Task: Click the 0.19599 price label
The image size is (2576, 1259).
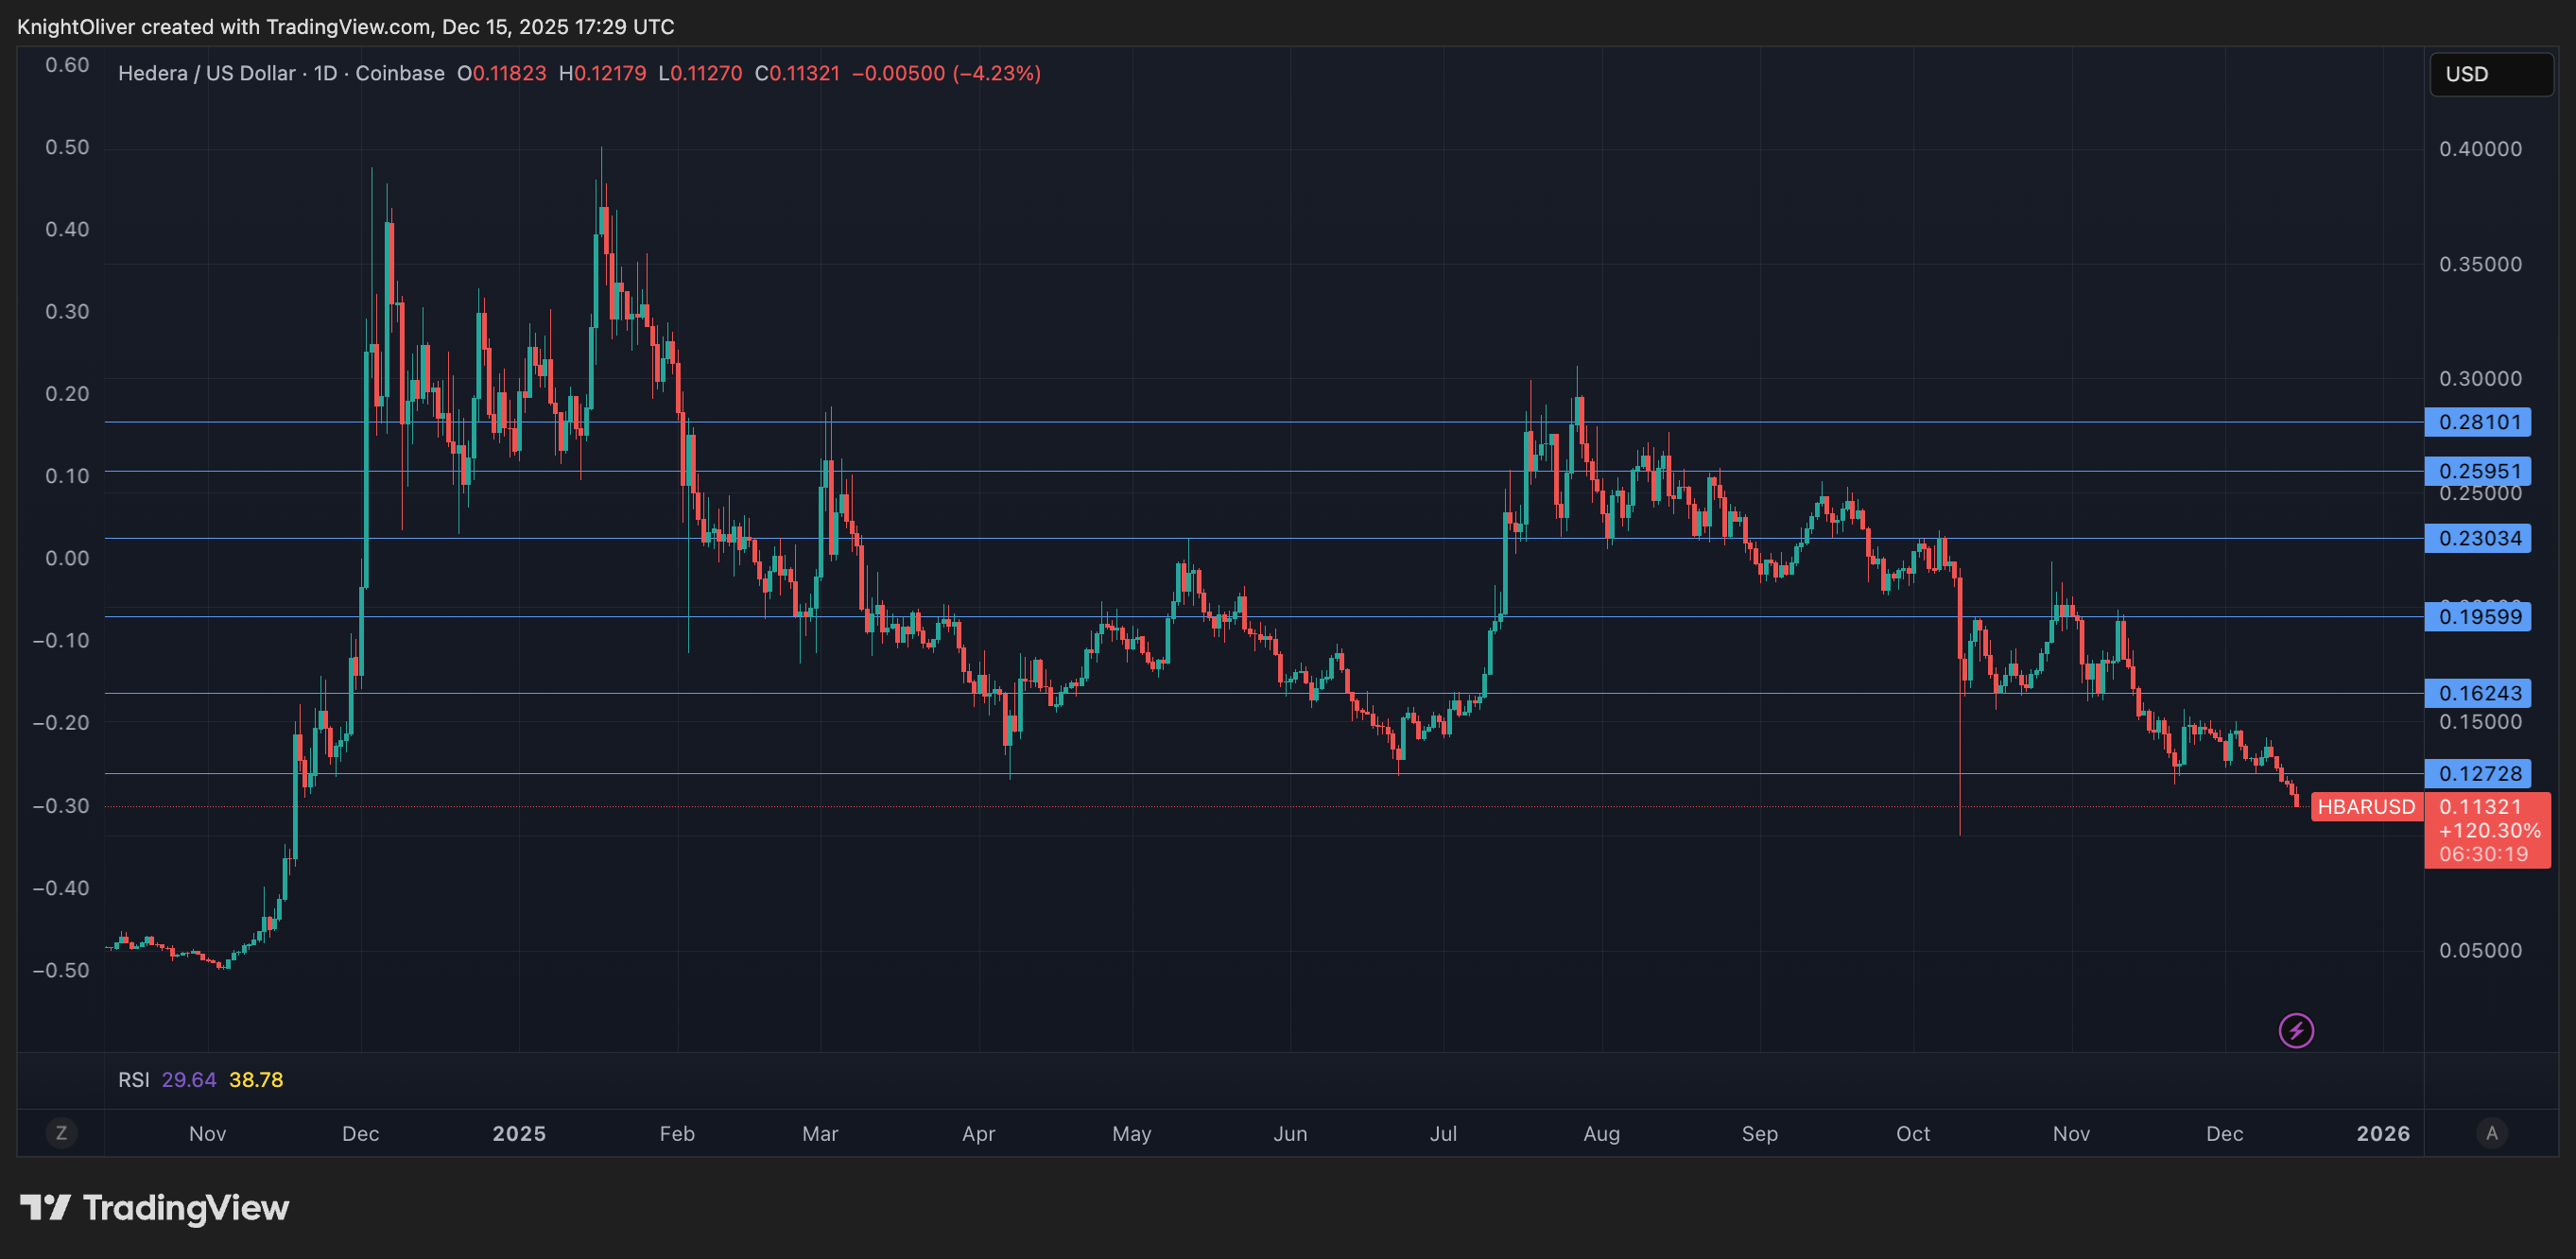Action: [x=2477, y=616]
